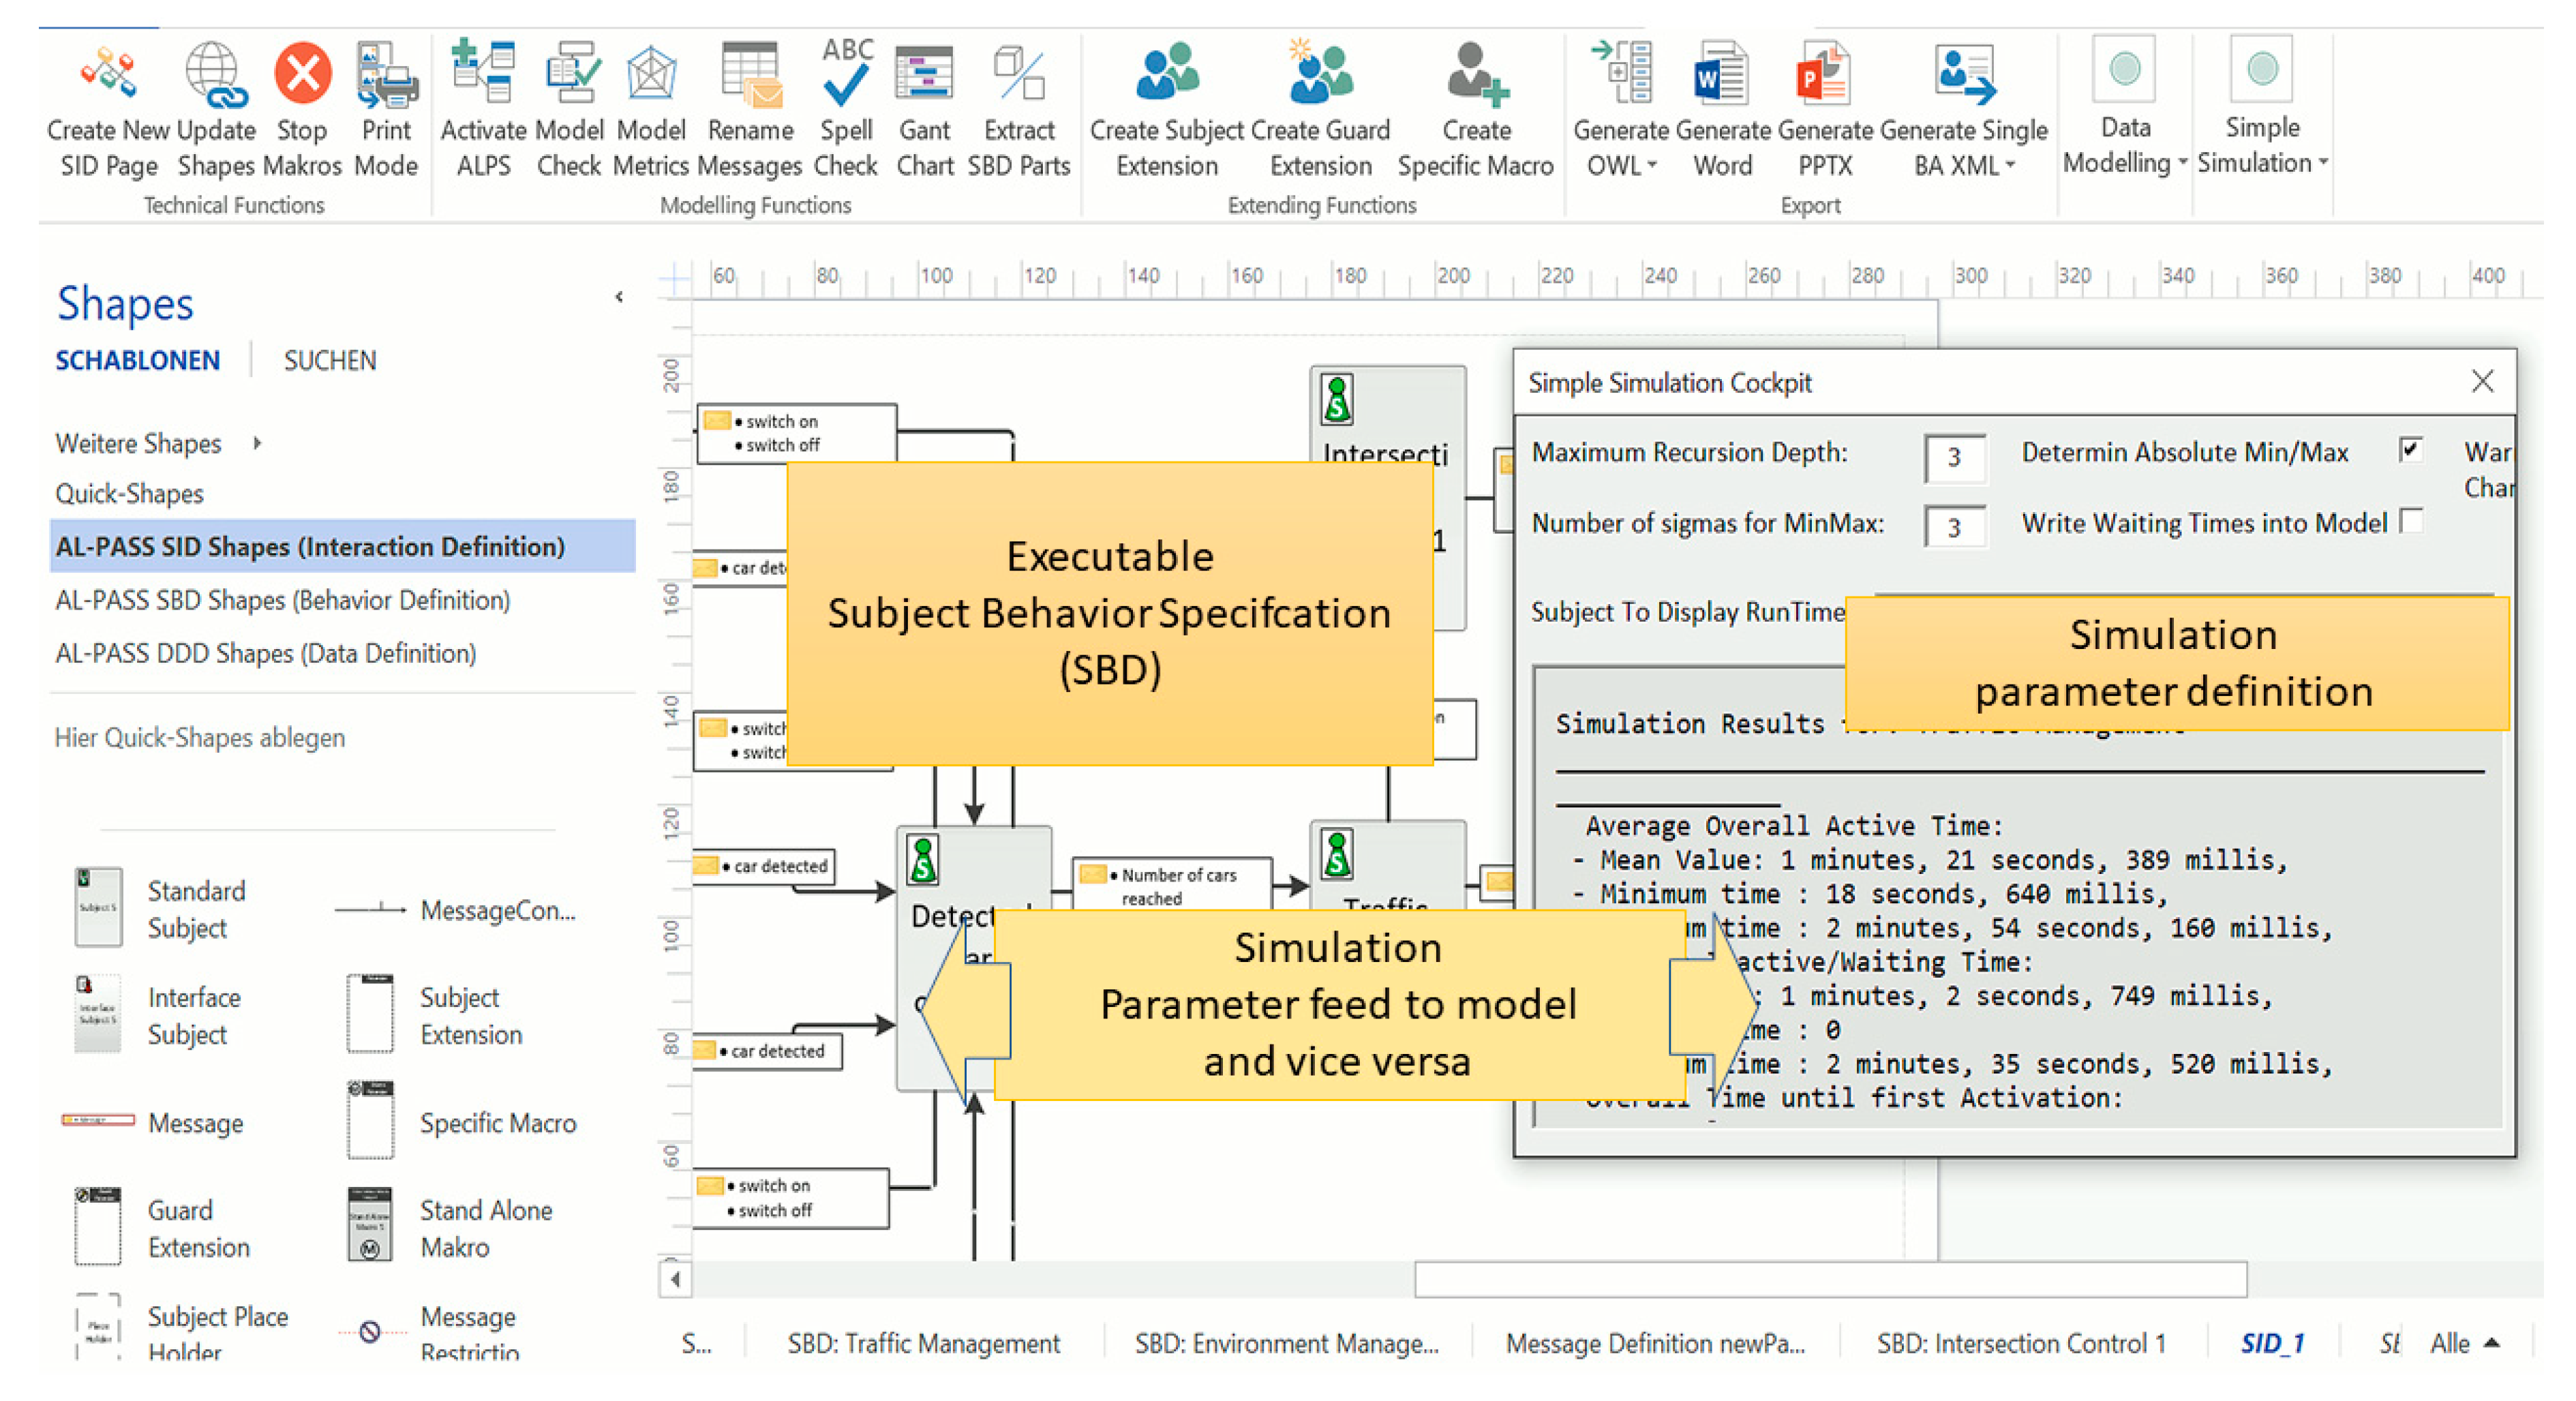Viewport: 2576px width, 1401px height.
Task: Select AL-PASS SBD Shapes stencil
Action: pyautogui.click(x=282, y=600)
